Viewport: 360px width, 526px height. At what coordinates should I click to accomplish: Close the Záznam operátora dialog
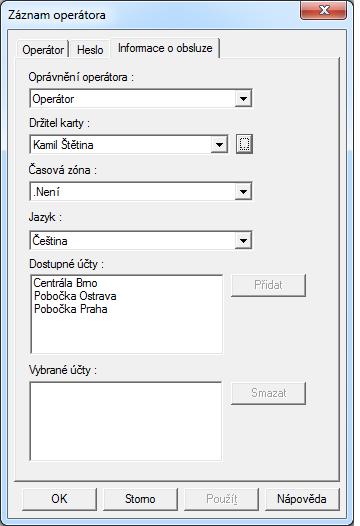323,10
